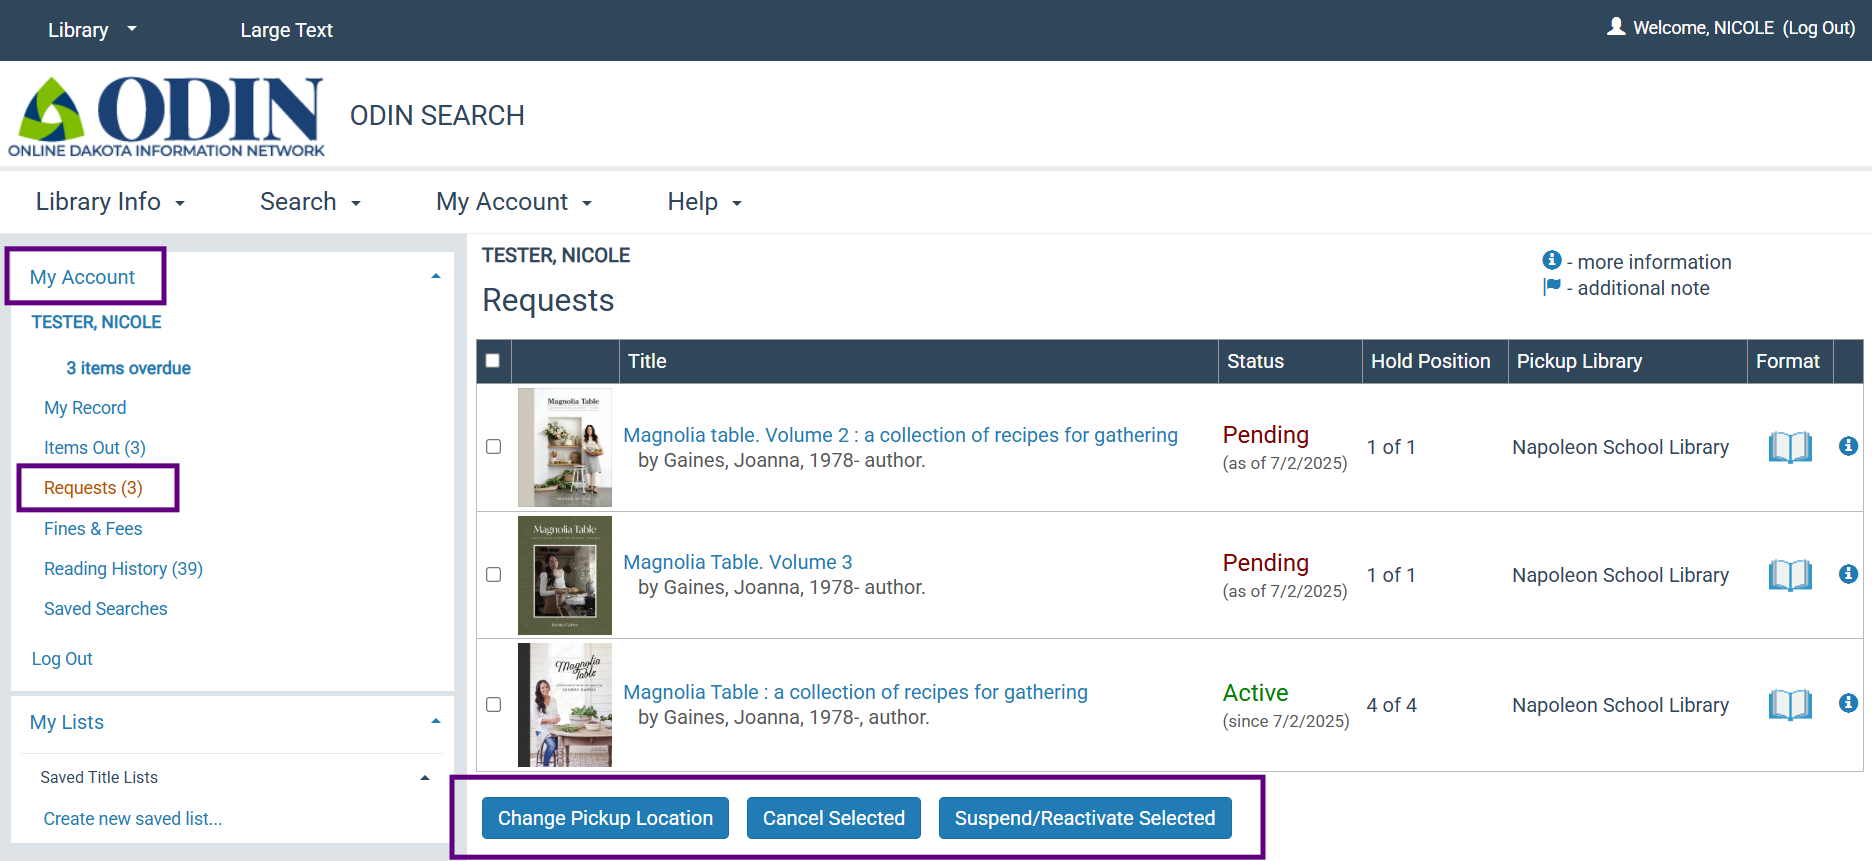The width and height of the screenshot is (1872, 861).
Task: Click Log Out link in top bar
Action: point(1819,28)
